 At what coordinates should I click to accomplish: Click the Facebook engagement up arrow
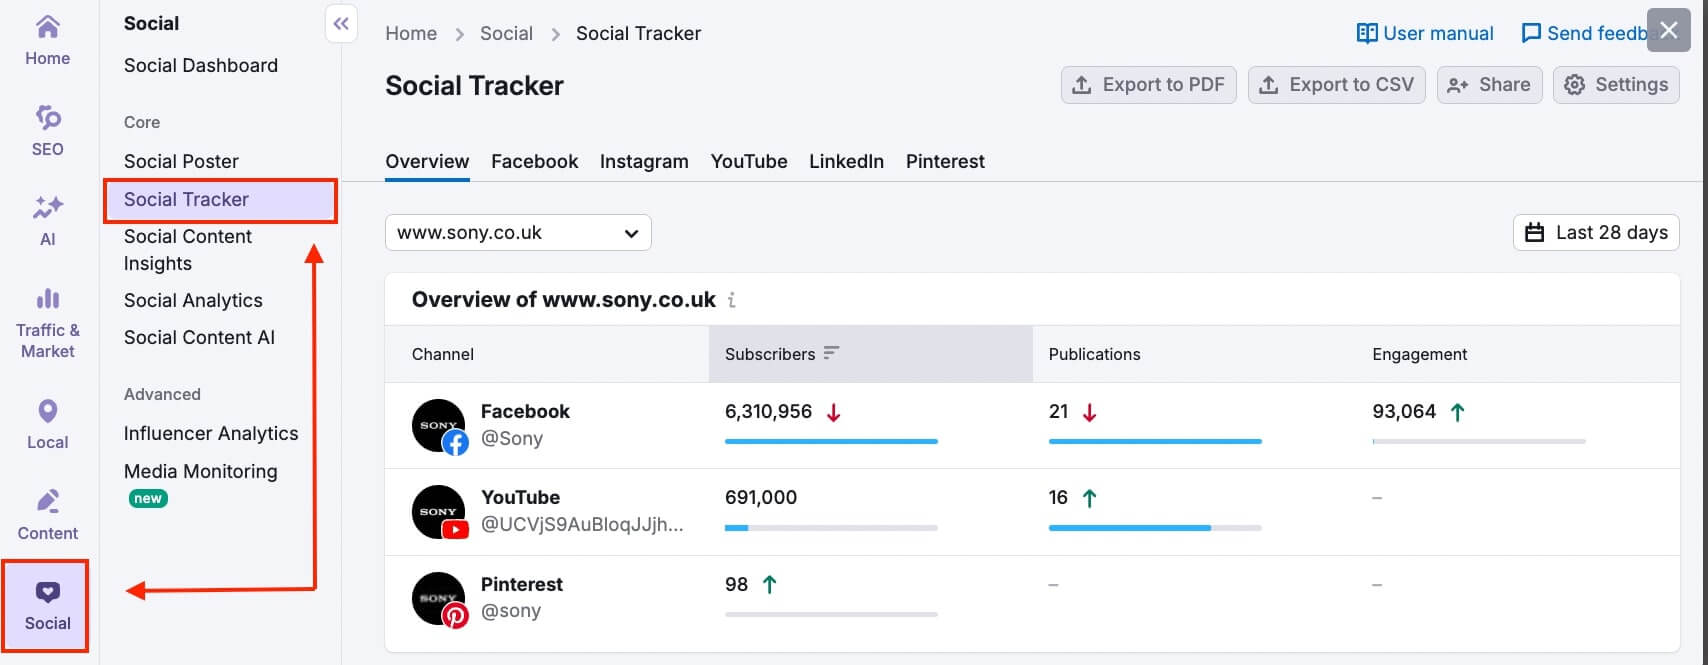click(1458, 412)
